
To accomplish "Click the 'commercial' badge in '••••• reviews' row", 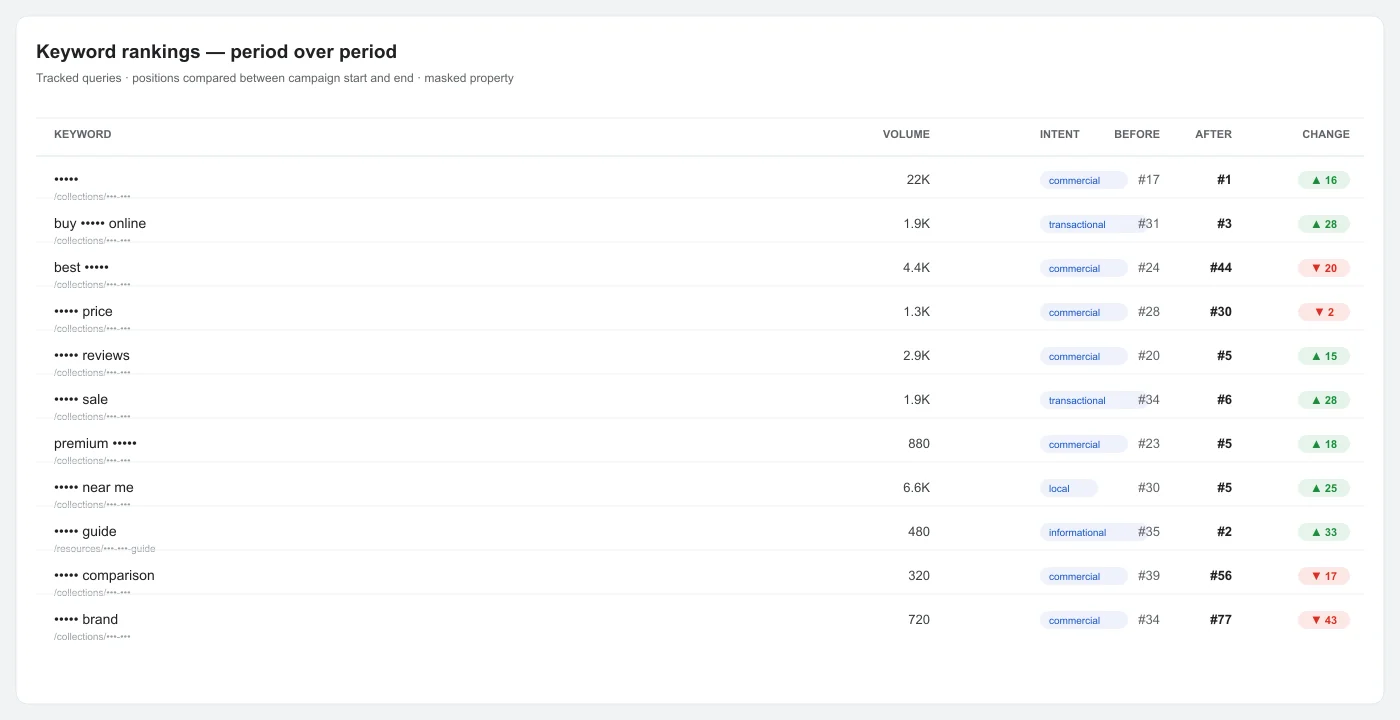I will point(1084,356).
